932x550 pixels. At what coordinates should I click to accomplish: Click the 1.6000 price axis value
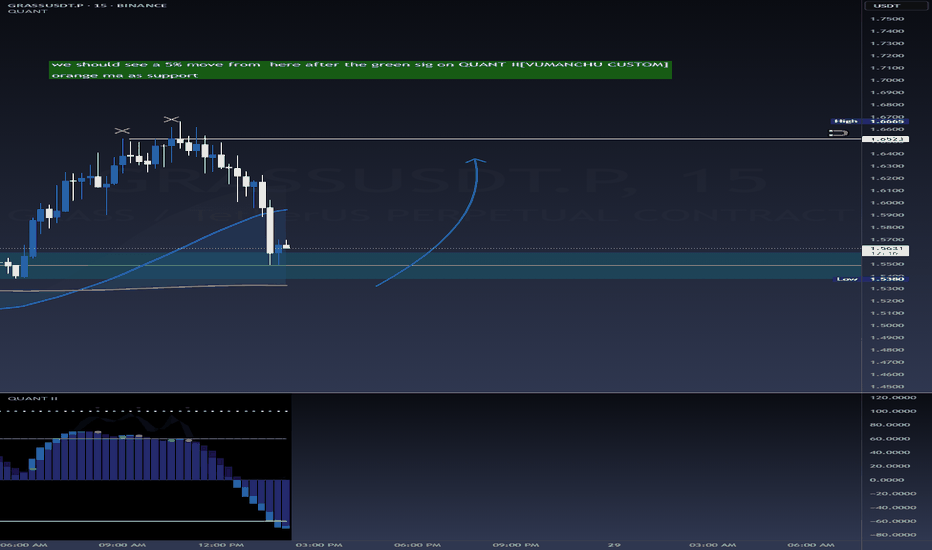tap(887, 203)
